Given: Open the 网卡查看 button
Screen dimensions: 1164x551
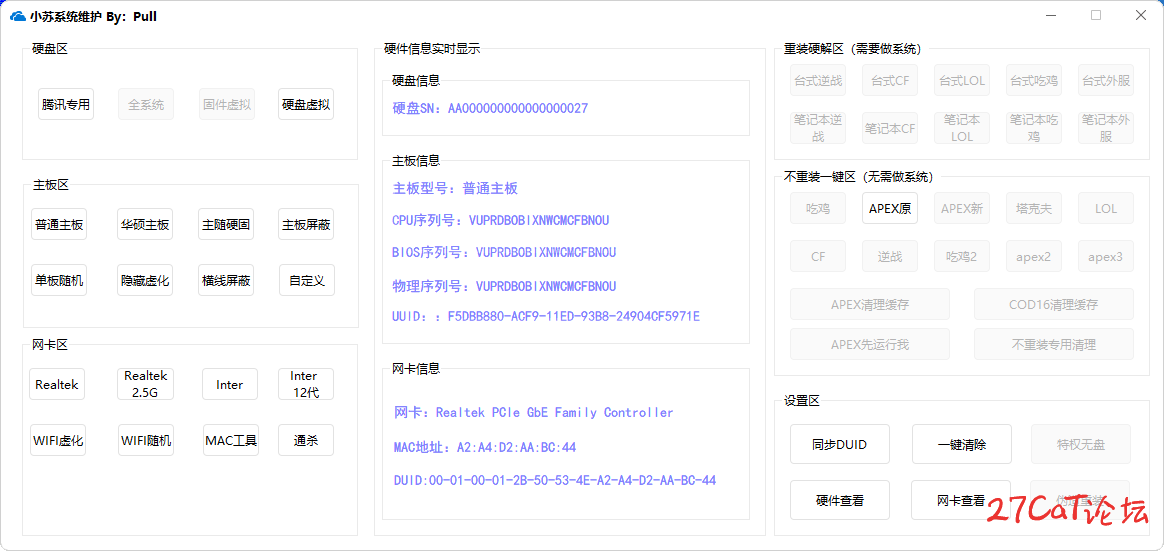Looking at the screenshot, I should 961,501.
